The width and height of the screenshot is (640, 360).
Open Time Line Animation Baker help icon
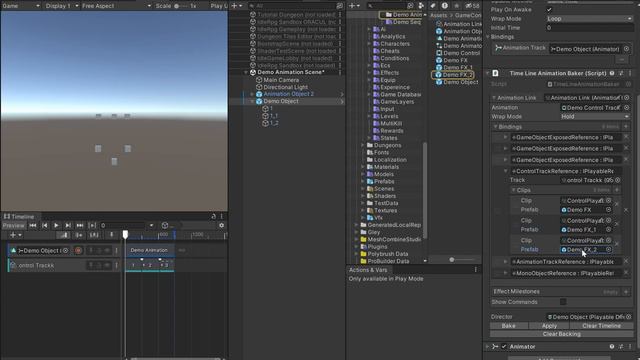click(612, 73)
